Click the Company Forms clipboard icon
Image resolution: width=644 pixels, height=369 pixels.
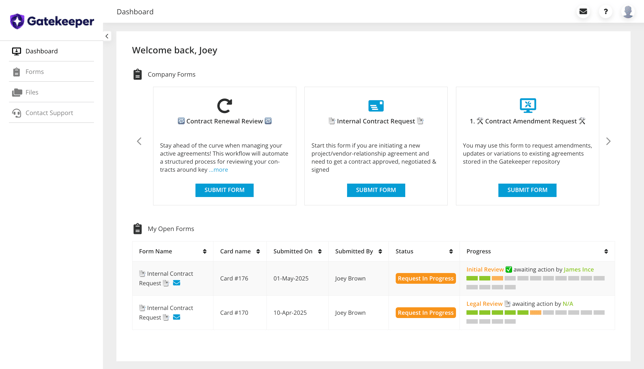coord(138,74)
